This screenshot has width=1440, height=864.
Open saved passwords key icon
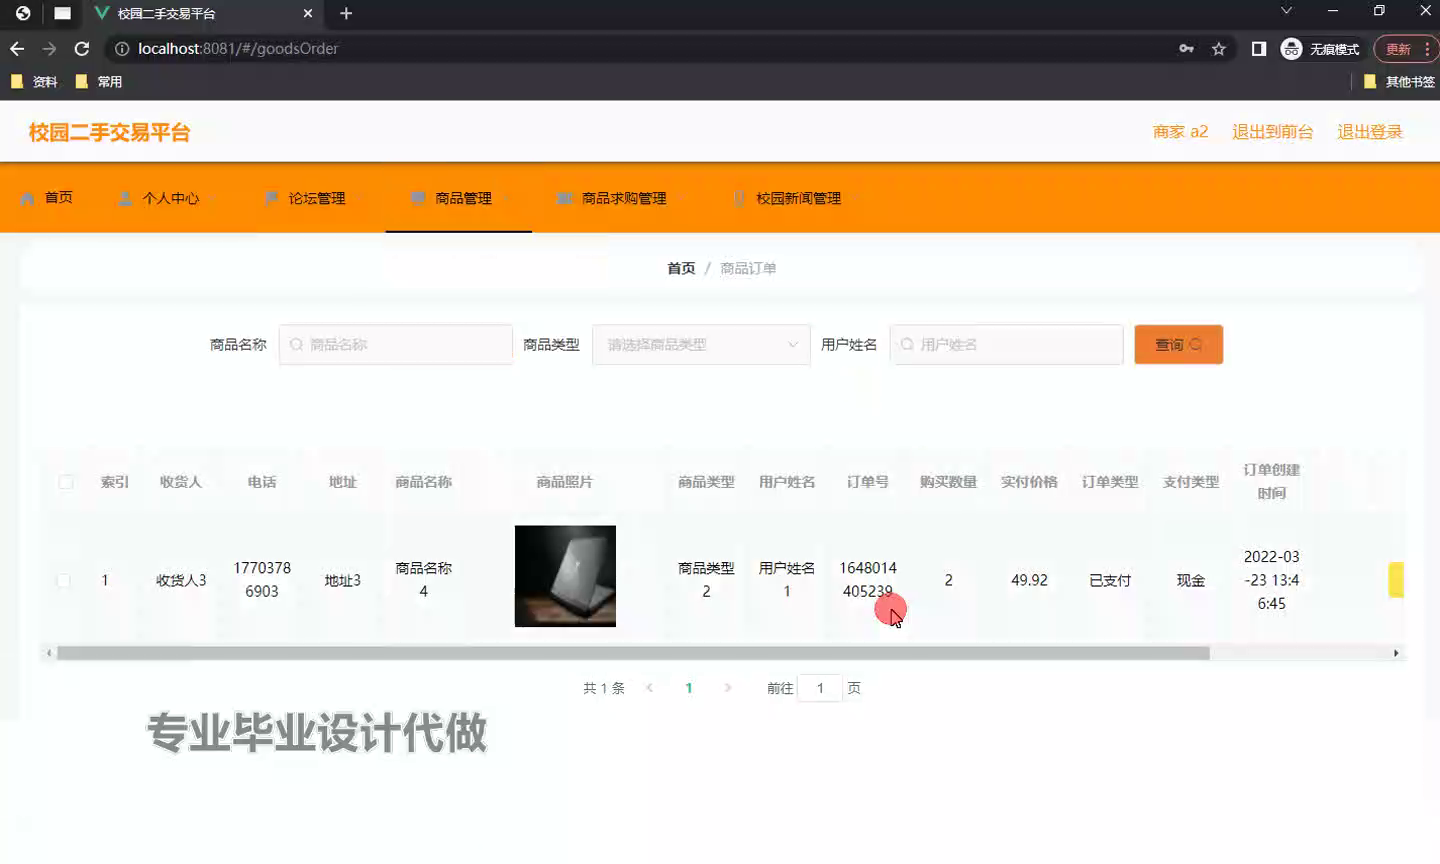[x=1186, y=48]
